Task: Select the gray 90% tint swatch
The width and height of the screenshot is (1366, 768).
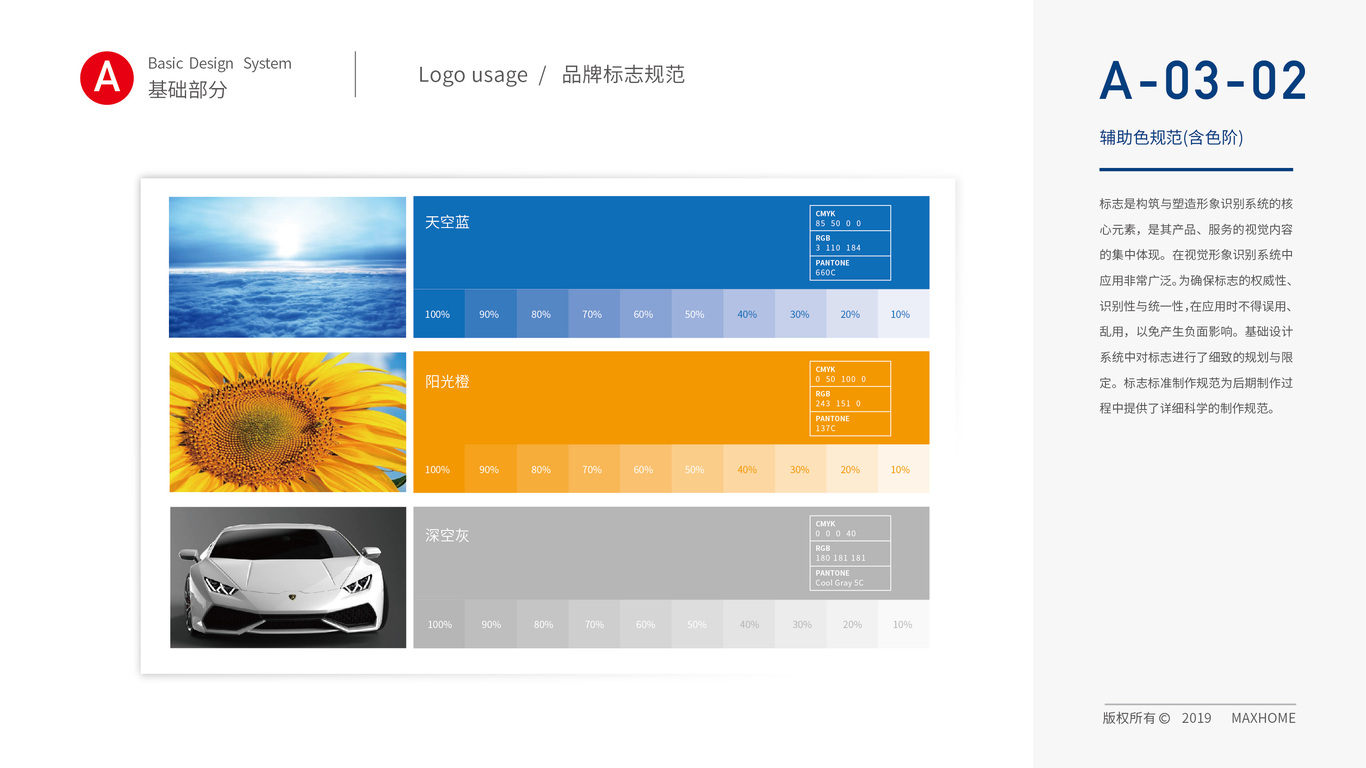Action: tap(490, 624)
